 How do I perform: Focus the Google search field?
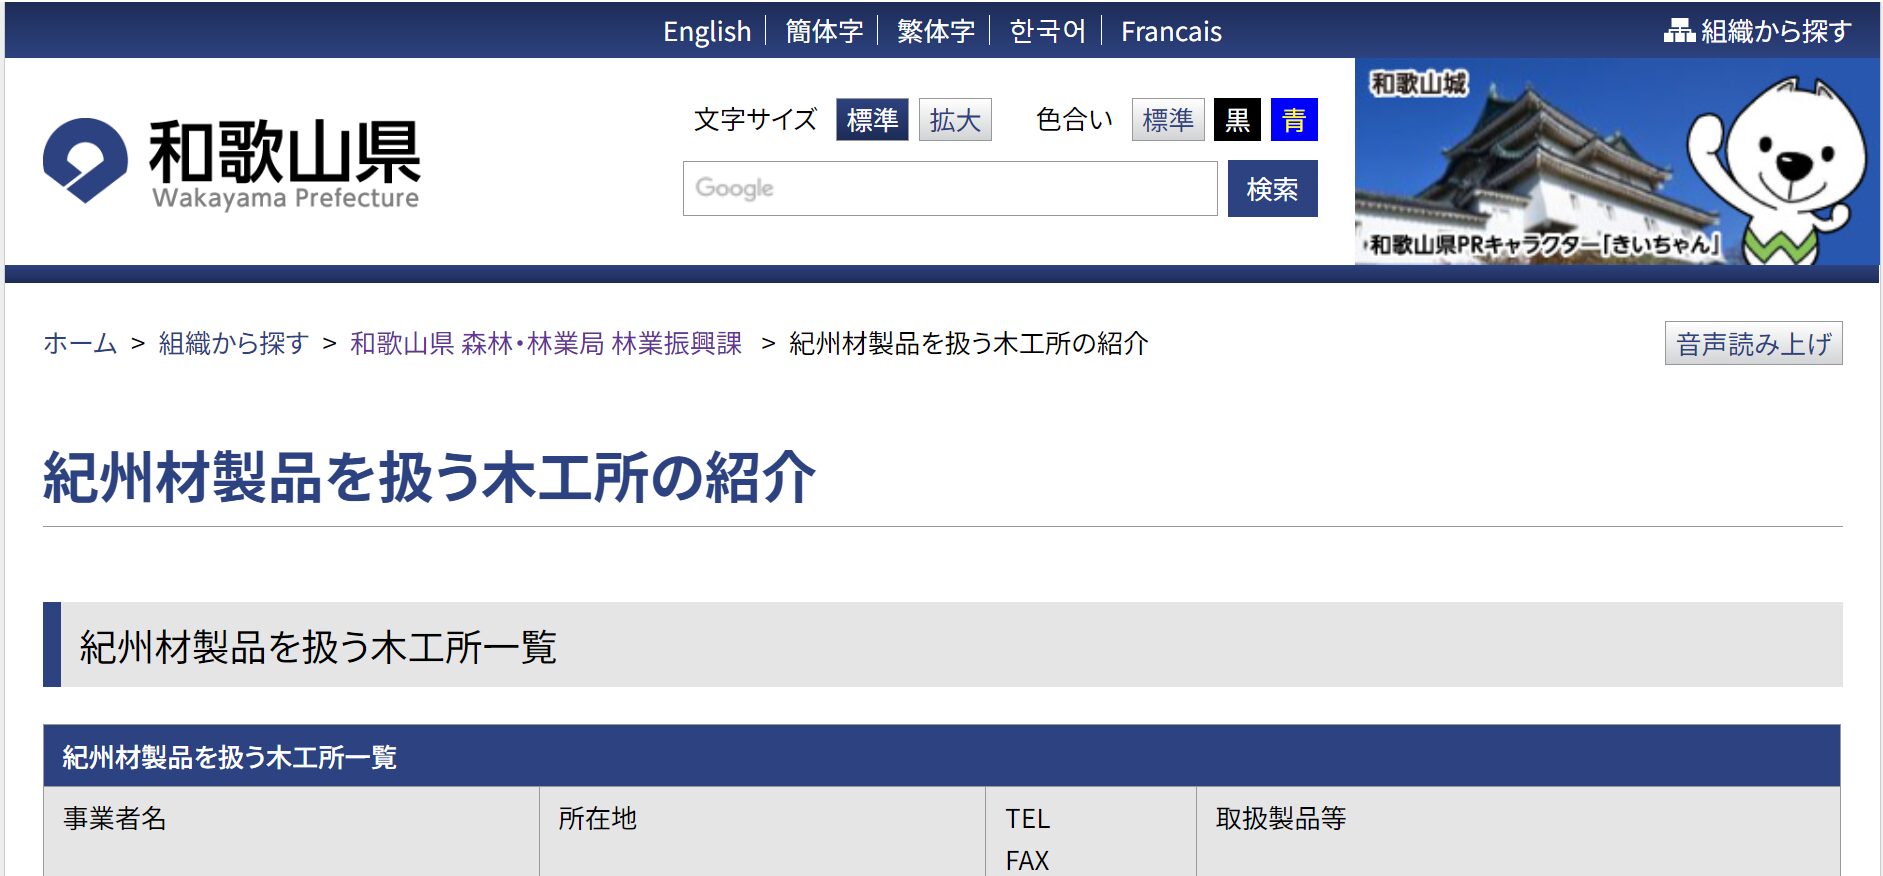coord(950,188)
